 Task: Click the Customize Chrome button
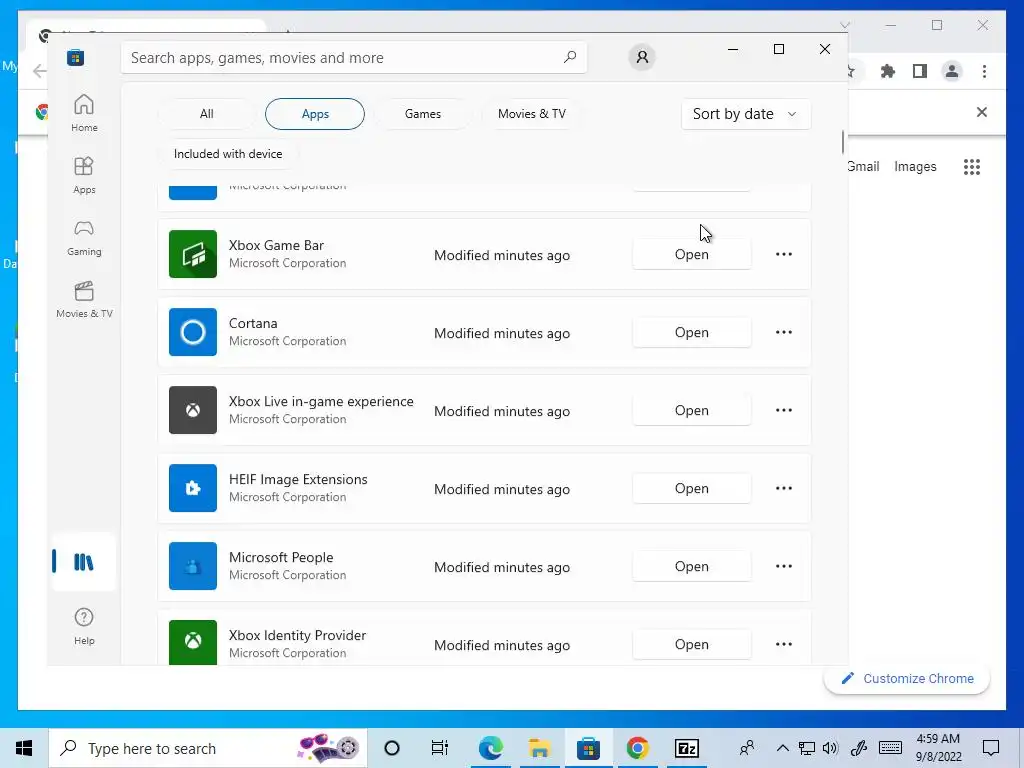click(907, 679)
